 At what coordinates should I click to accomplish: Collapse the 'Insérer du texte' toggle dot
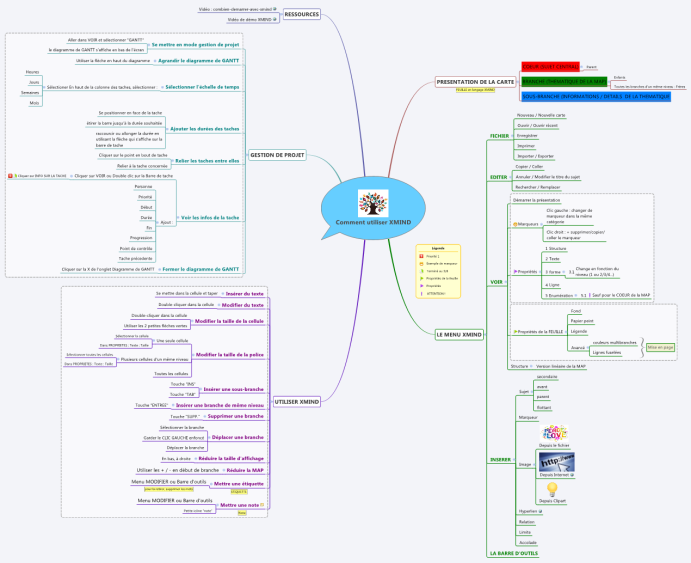(223, 293)
